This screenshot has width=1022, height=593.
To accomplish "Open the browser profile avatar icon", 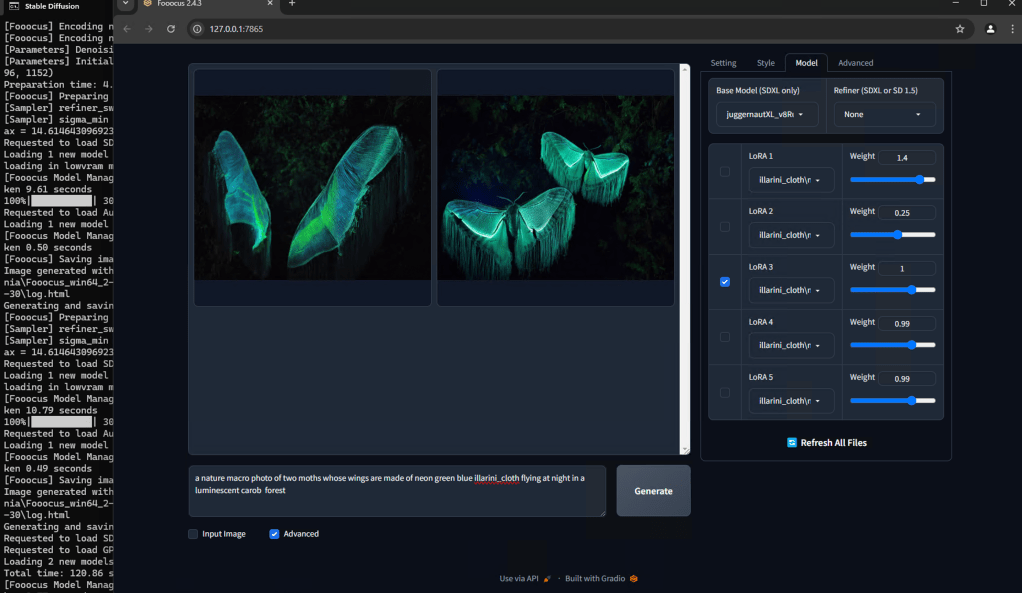I will point(990,29).
